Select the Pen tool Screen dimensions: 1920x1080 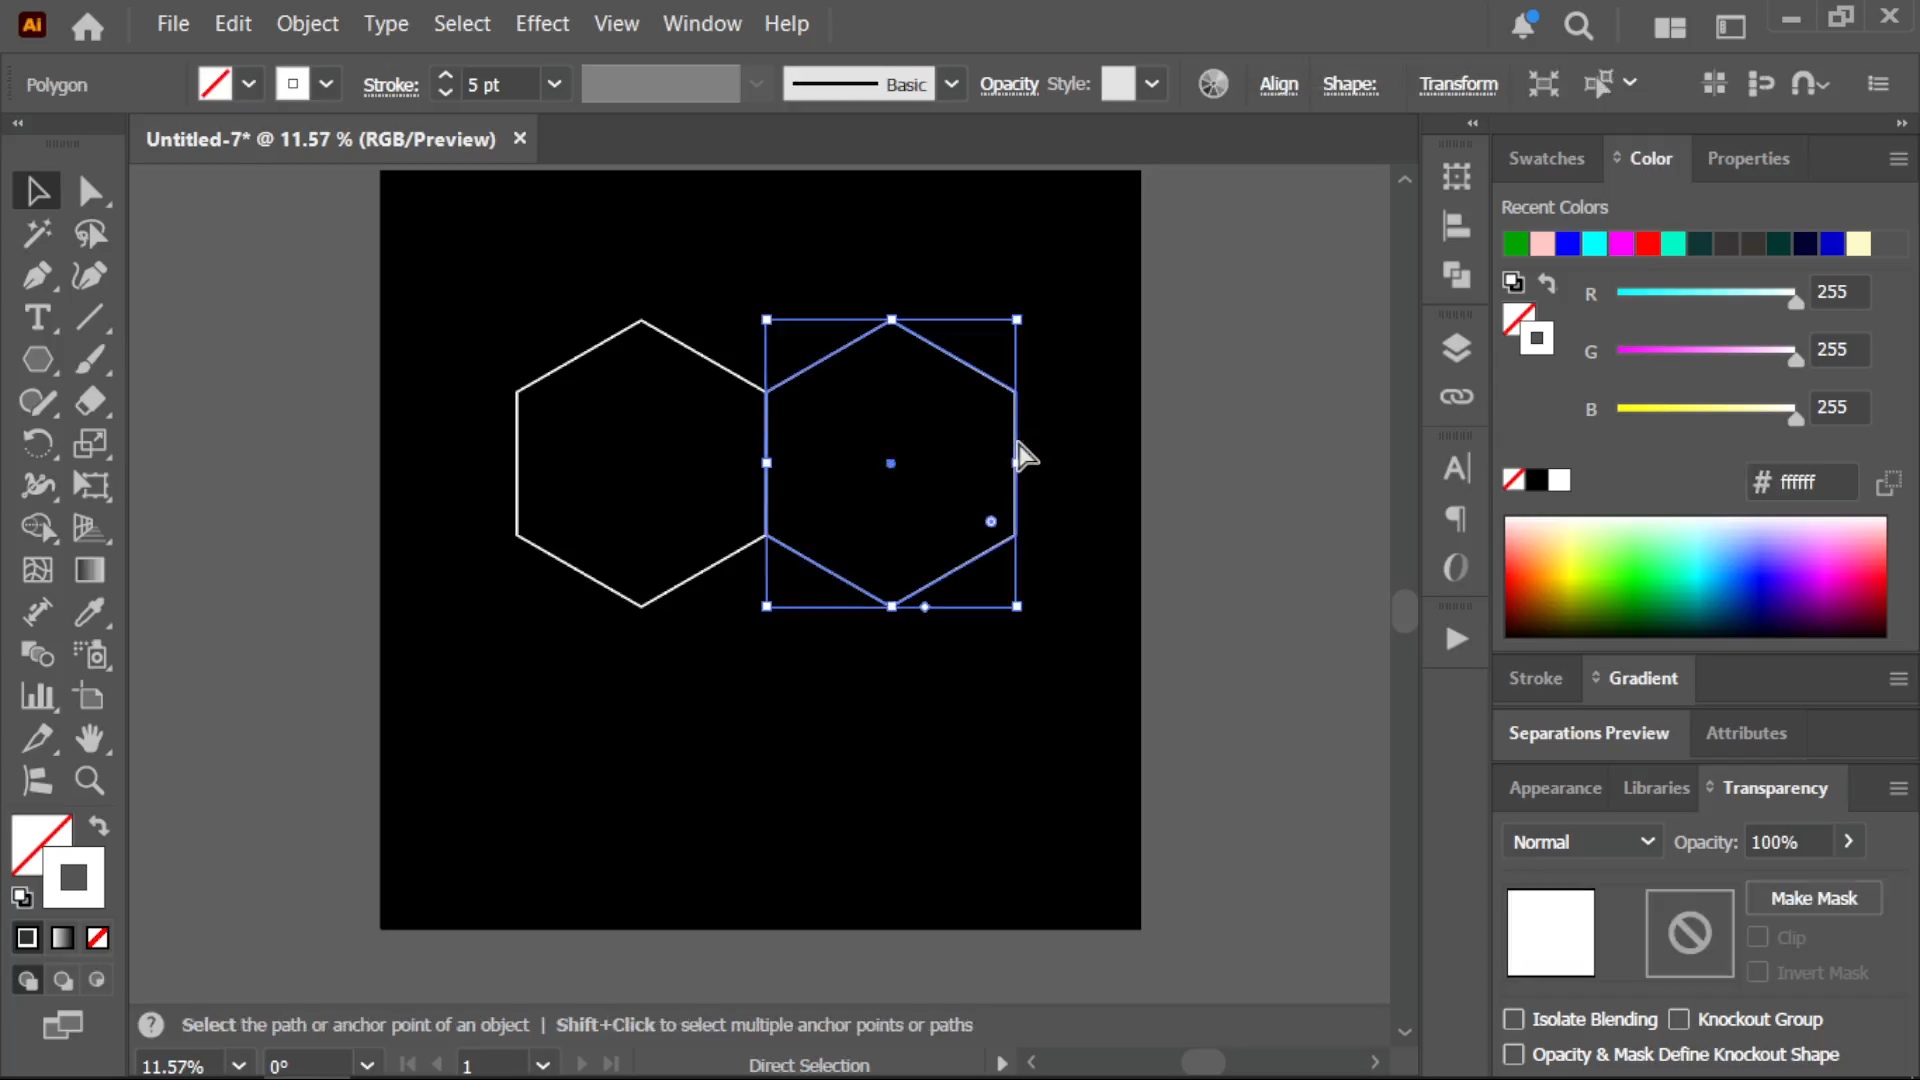pos(37,276)
